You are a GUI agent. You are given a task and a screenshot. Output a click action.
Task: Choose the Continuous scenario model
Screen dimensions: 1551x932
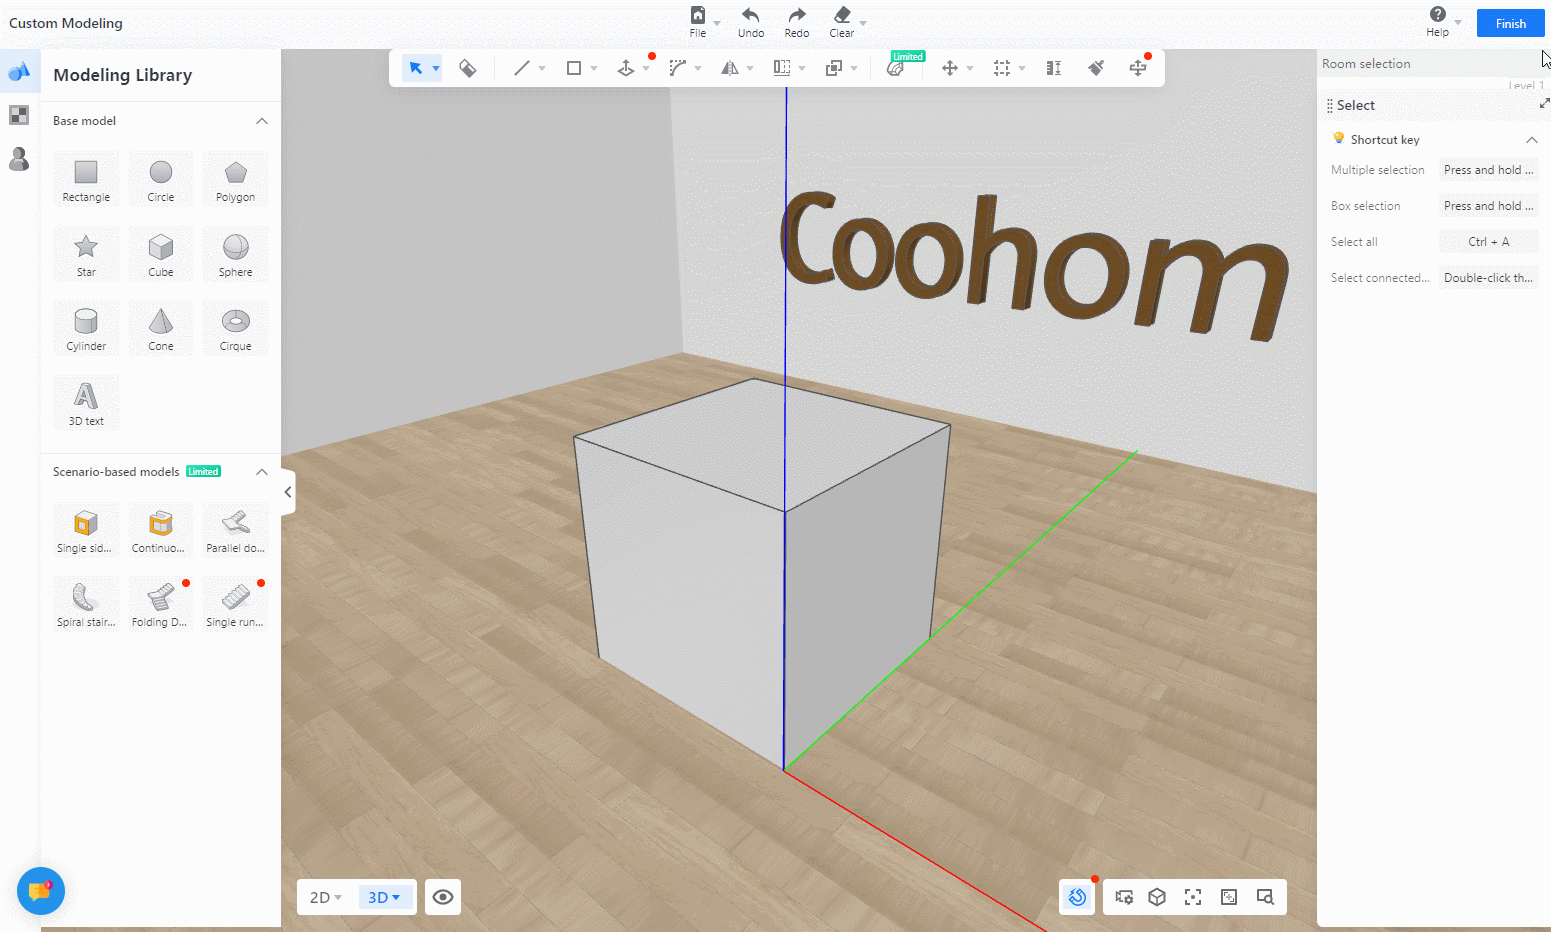(x=161, y=530)
